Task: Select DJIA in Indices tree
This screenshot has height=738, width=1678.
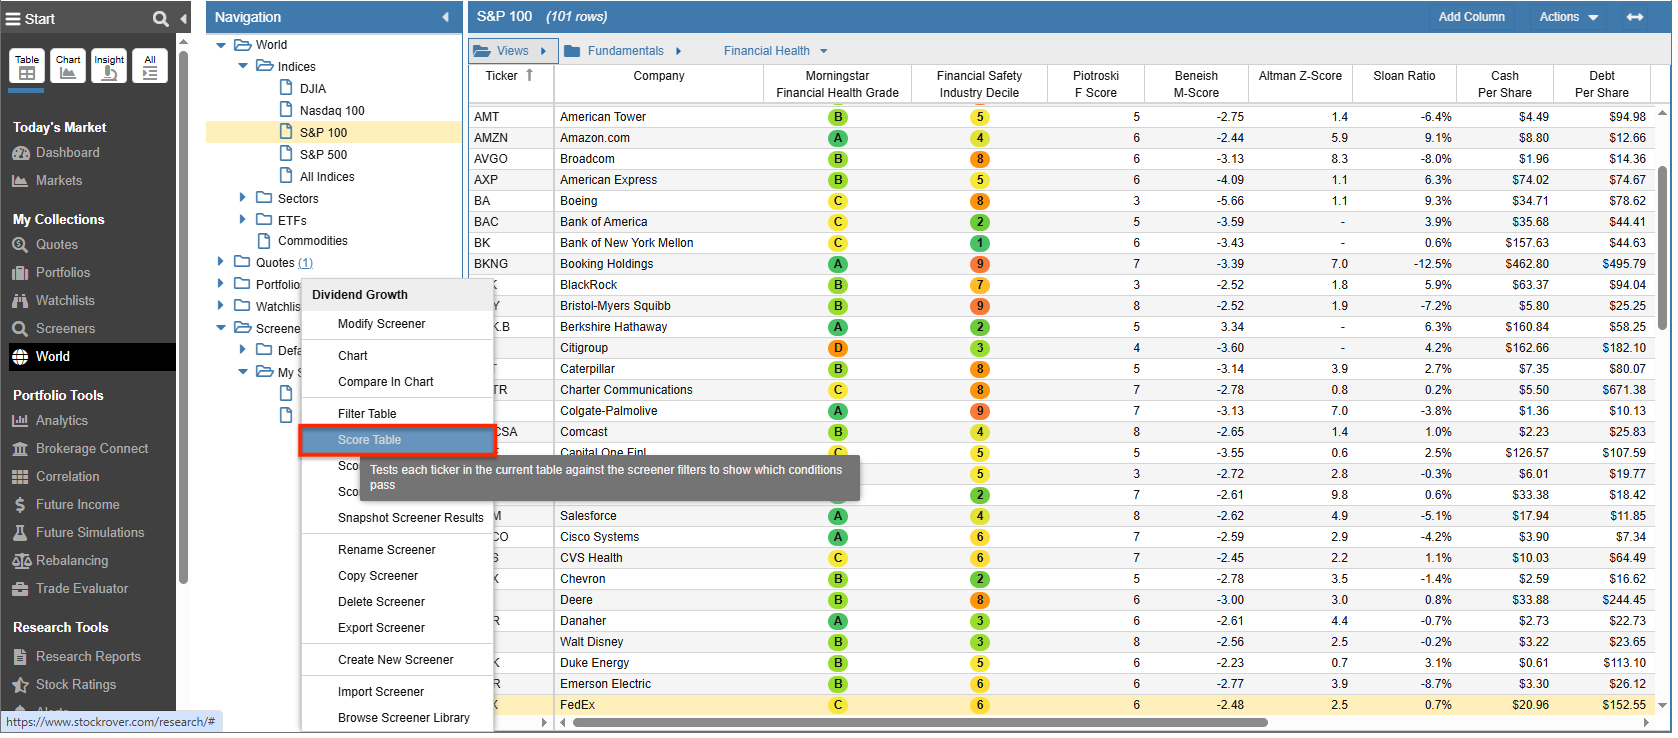Action: (312, 89)
